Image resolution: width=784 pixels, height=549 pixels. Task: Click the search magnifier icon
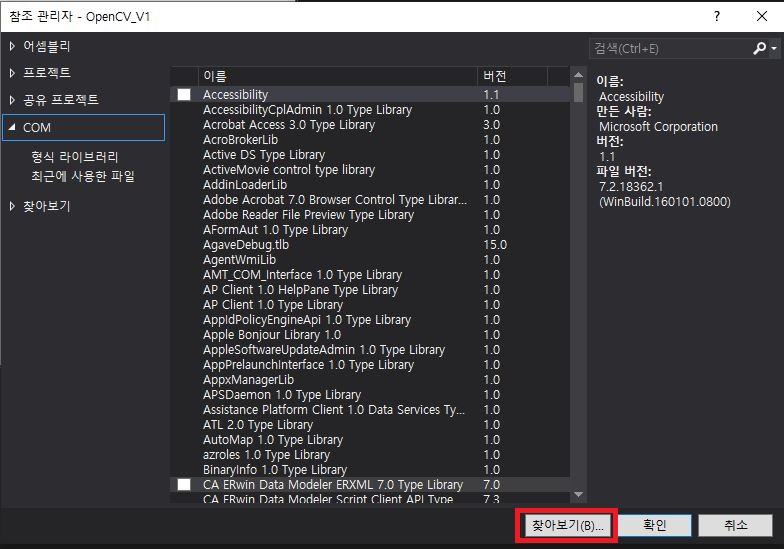point(759,48)
